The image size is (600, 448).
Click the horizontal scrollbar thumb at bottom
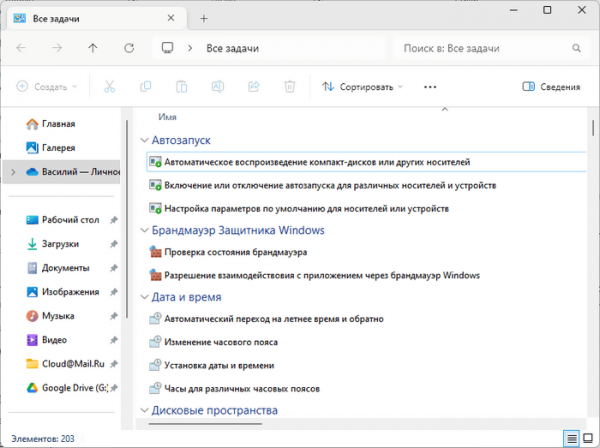coord(205,424)
